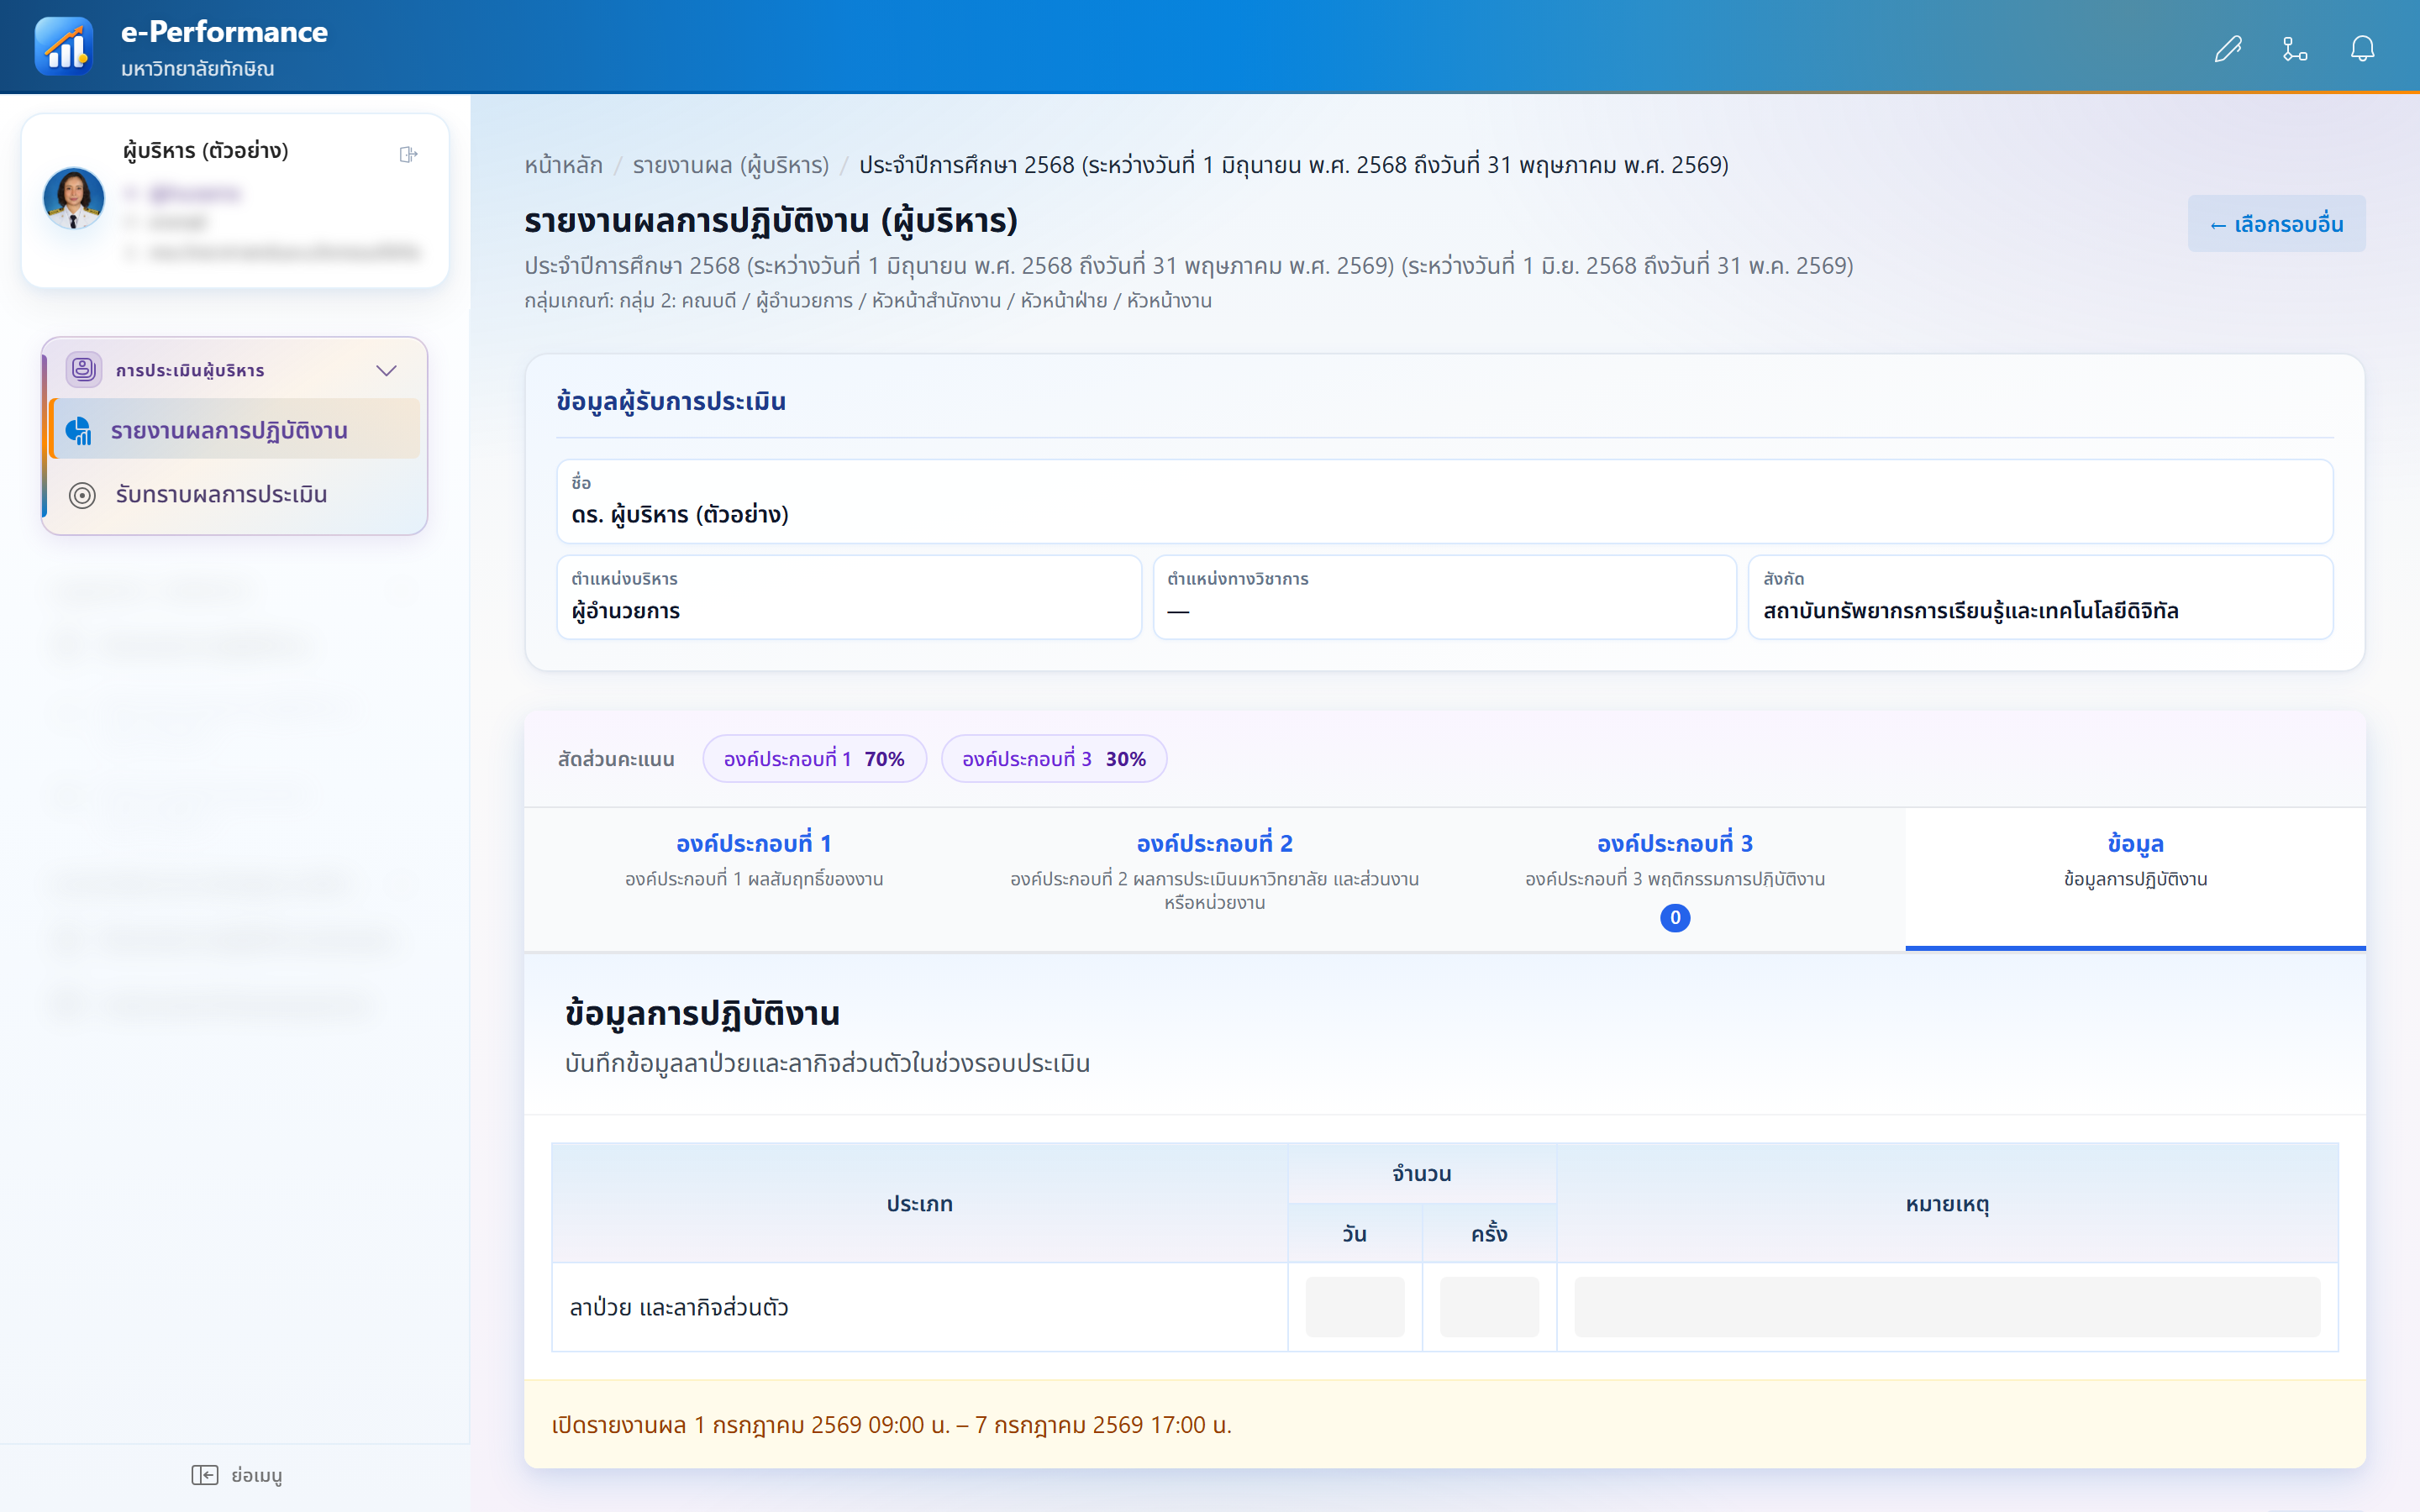Click the e-Performance logo icon
Screen dimensions: 2420x1512
(64, 46)
